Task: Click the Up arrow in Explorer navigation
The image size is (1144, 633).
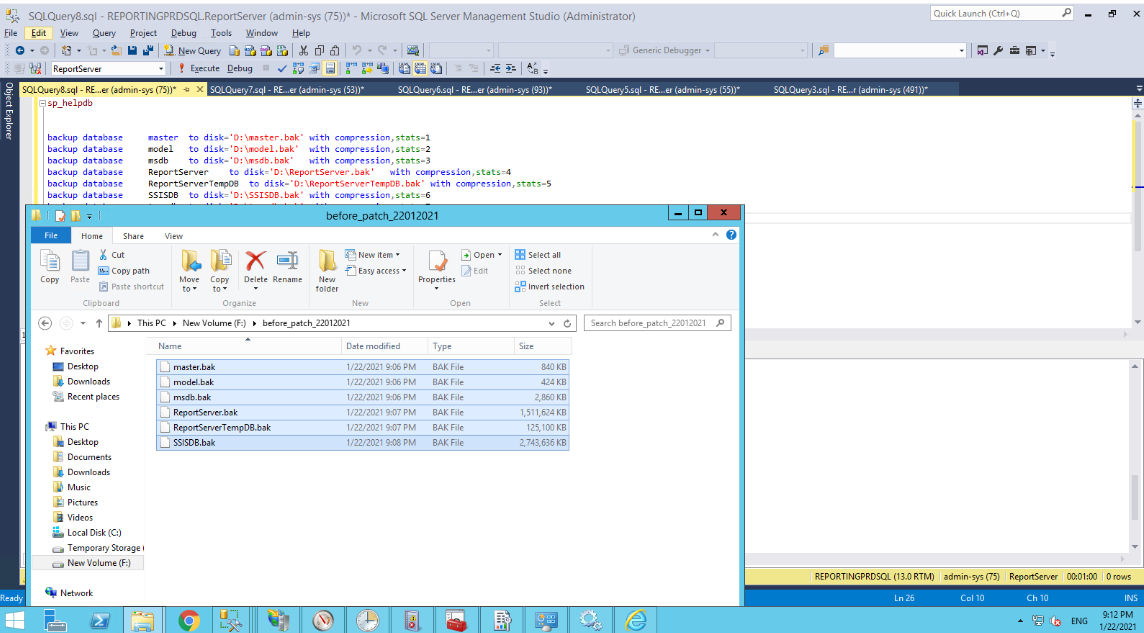Action: tap(98, 323)
